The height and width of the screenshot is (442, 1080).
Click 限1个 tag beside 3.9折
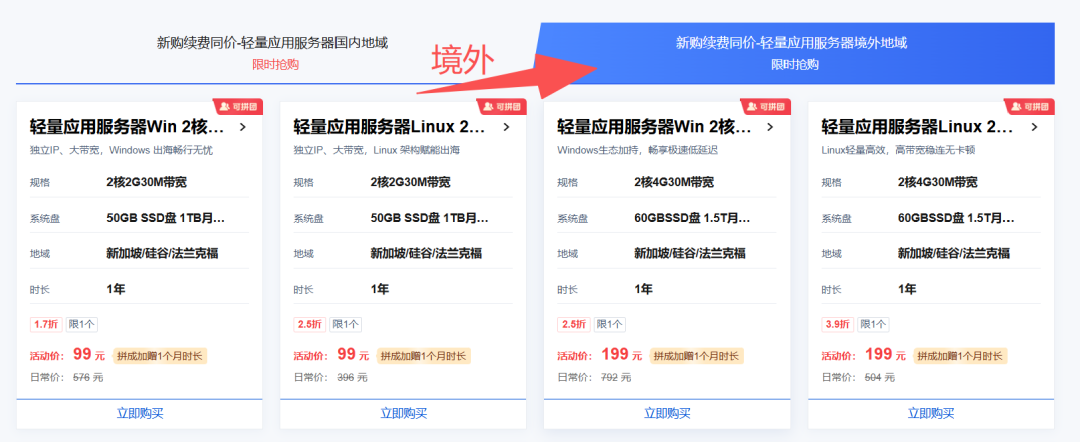873,324
